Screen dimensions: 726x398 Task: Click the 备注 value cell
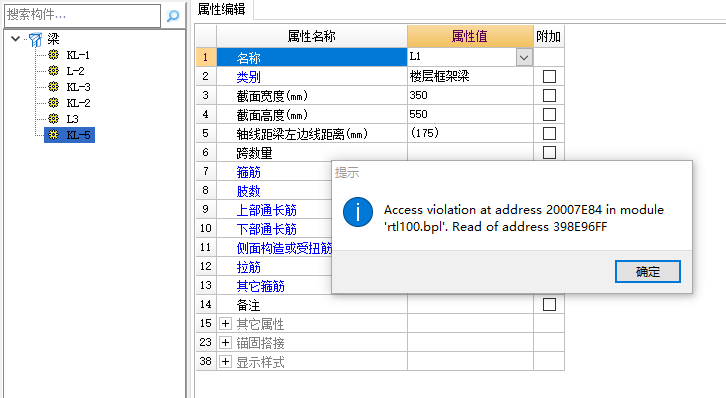pos(470,305)
